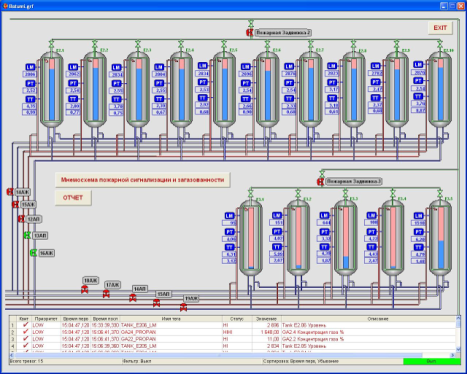Click the red fire valve icon for Пожарная Задвижка 3

tap(320, 182)
